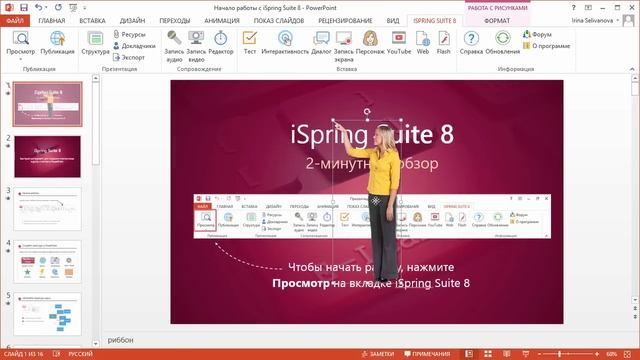Image resolution: width=640 pixels, height=360 pixels.
Task: Open Ресурсы in the Презентация group
Action: pos(129,35)
